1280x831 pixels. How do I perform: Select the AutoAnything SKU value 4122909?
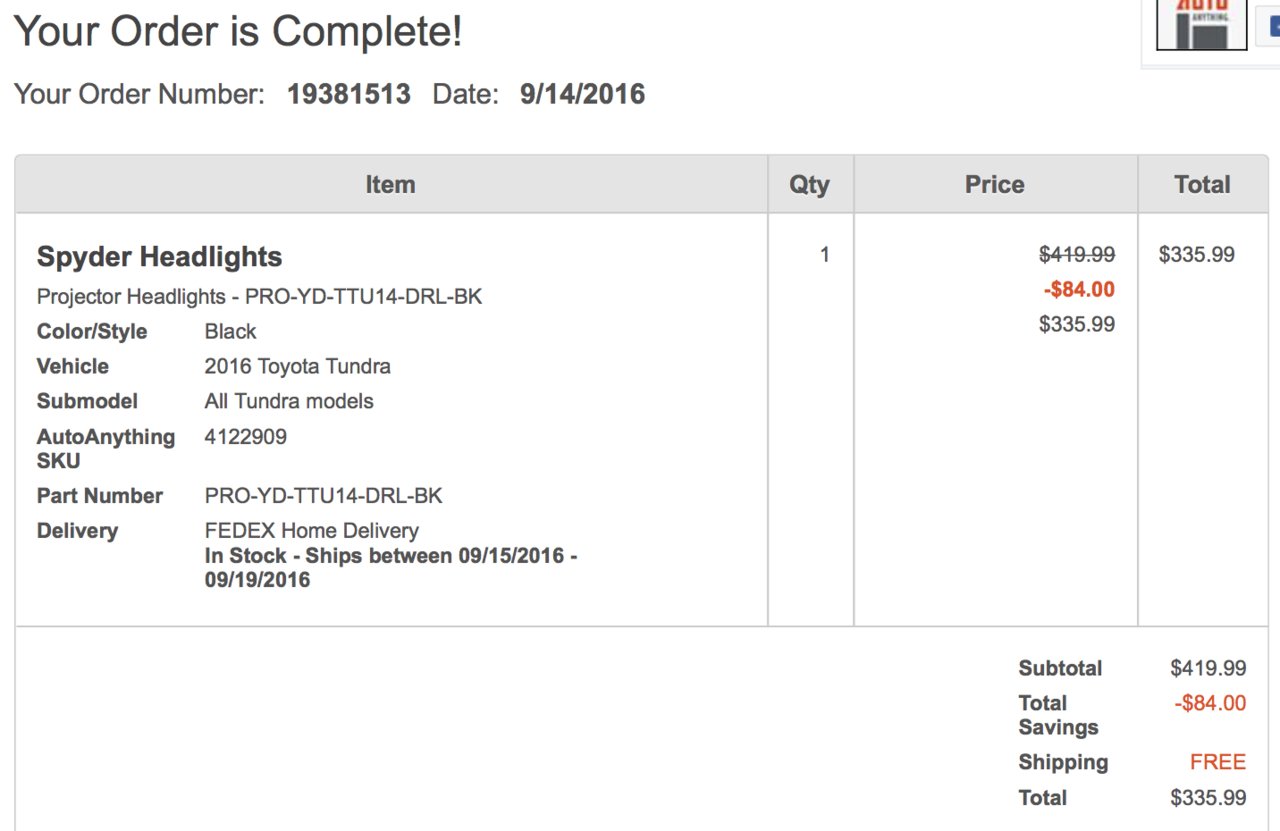[246, 437]
